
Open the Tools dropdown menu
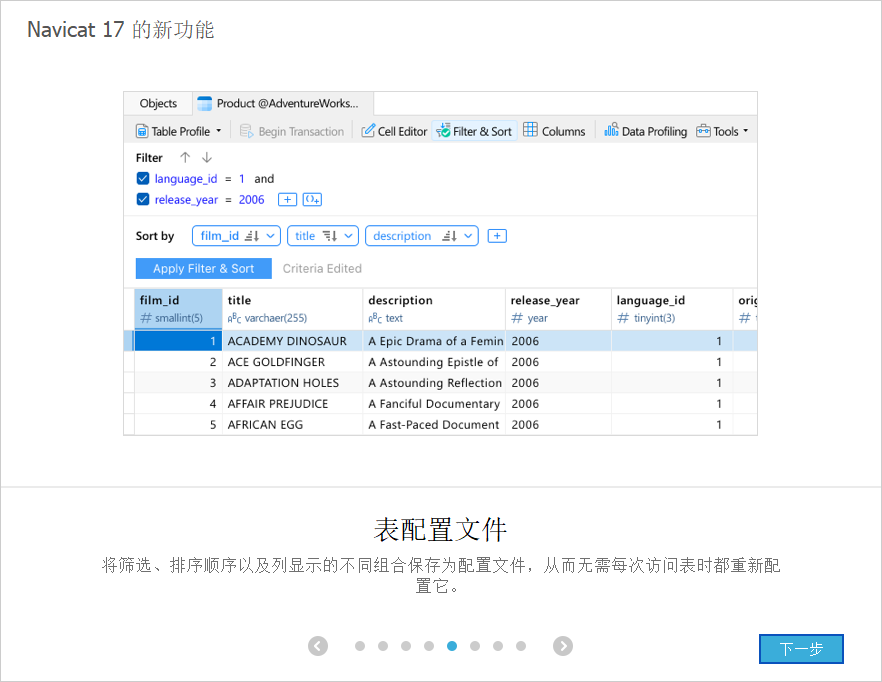(x=746, y=131)
